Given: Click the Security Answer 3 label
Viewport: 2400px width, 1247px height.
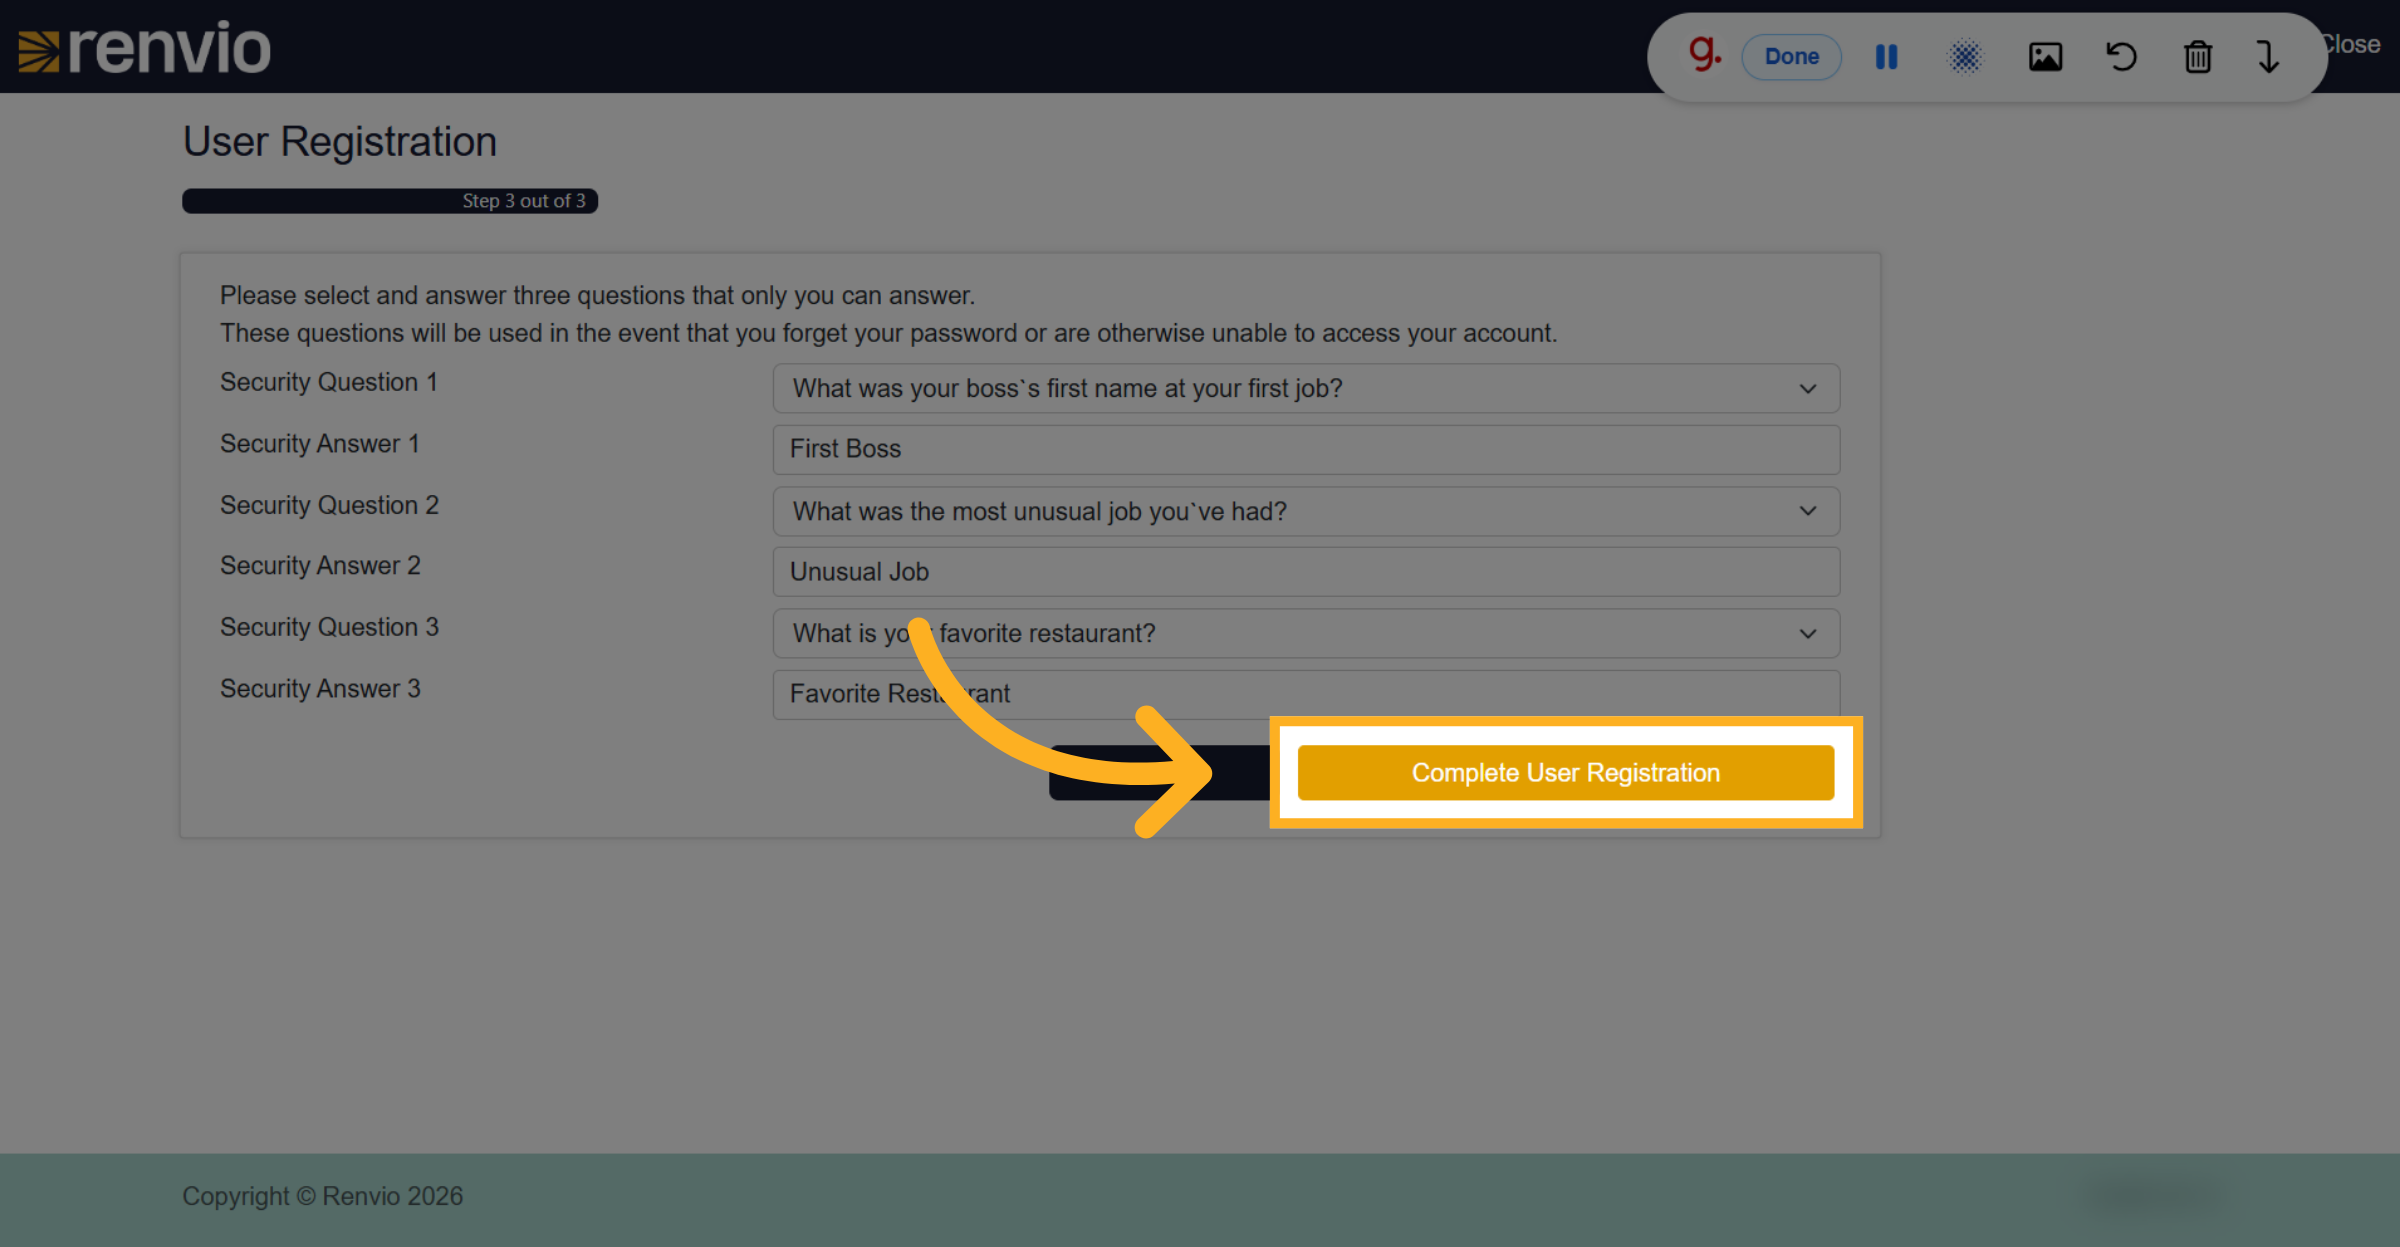Looking at the screenshot, I should coord(320,689).
